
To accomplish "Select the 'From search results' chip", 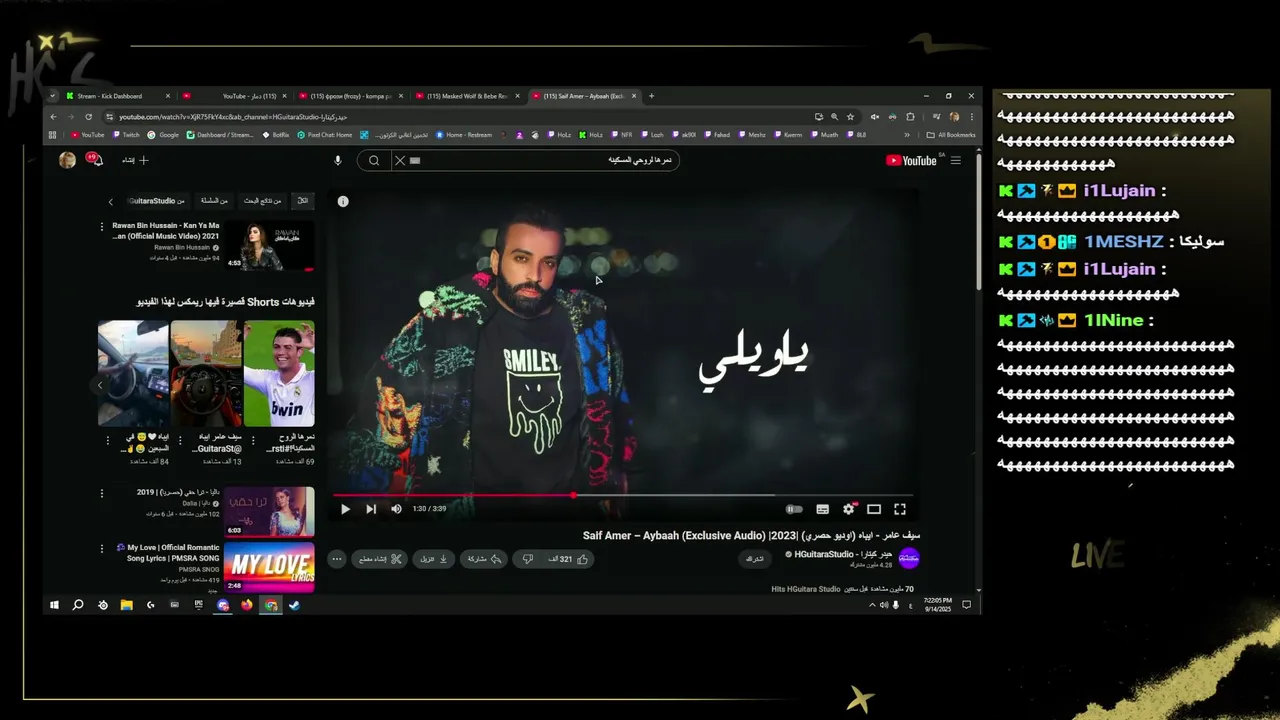I will point(263,200).
